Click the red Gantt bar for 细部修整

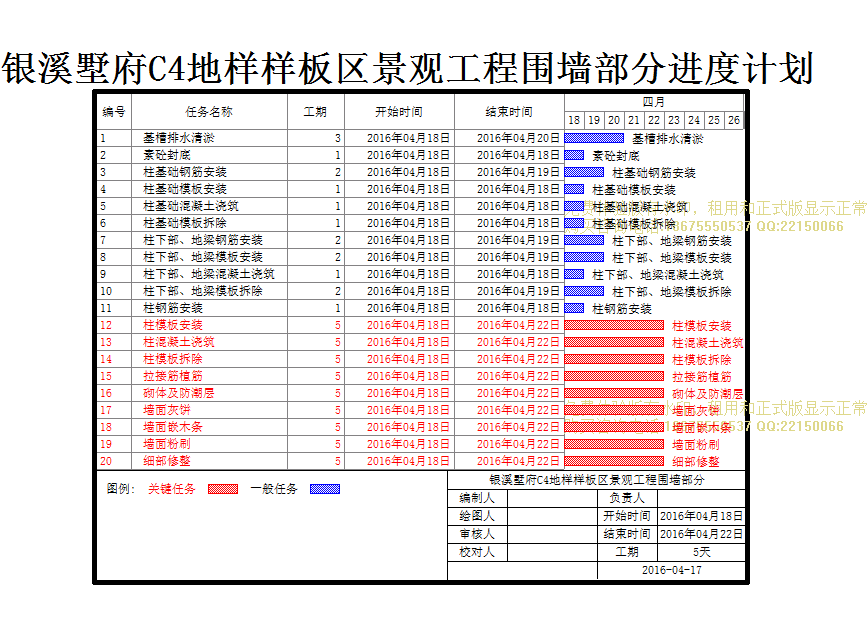pos(614,461)
